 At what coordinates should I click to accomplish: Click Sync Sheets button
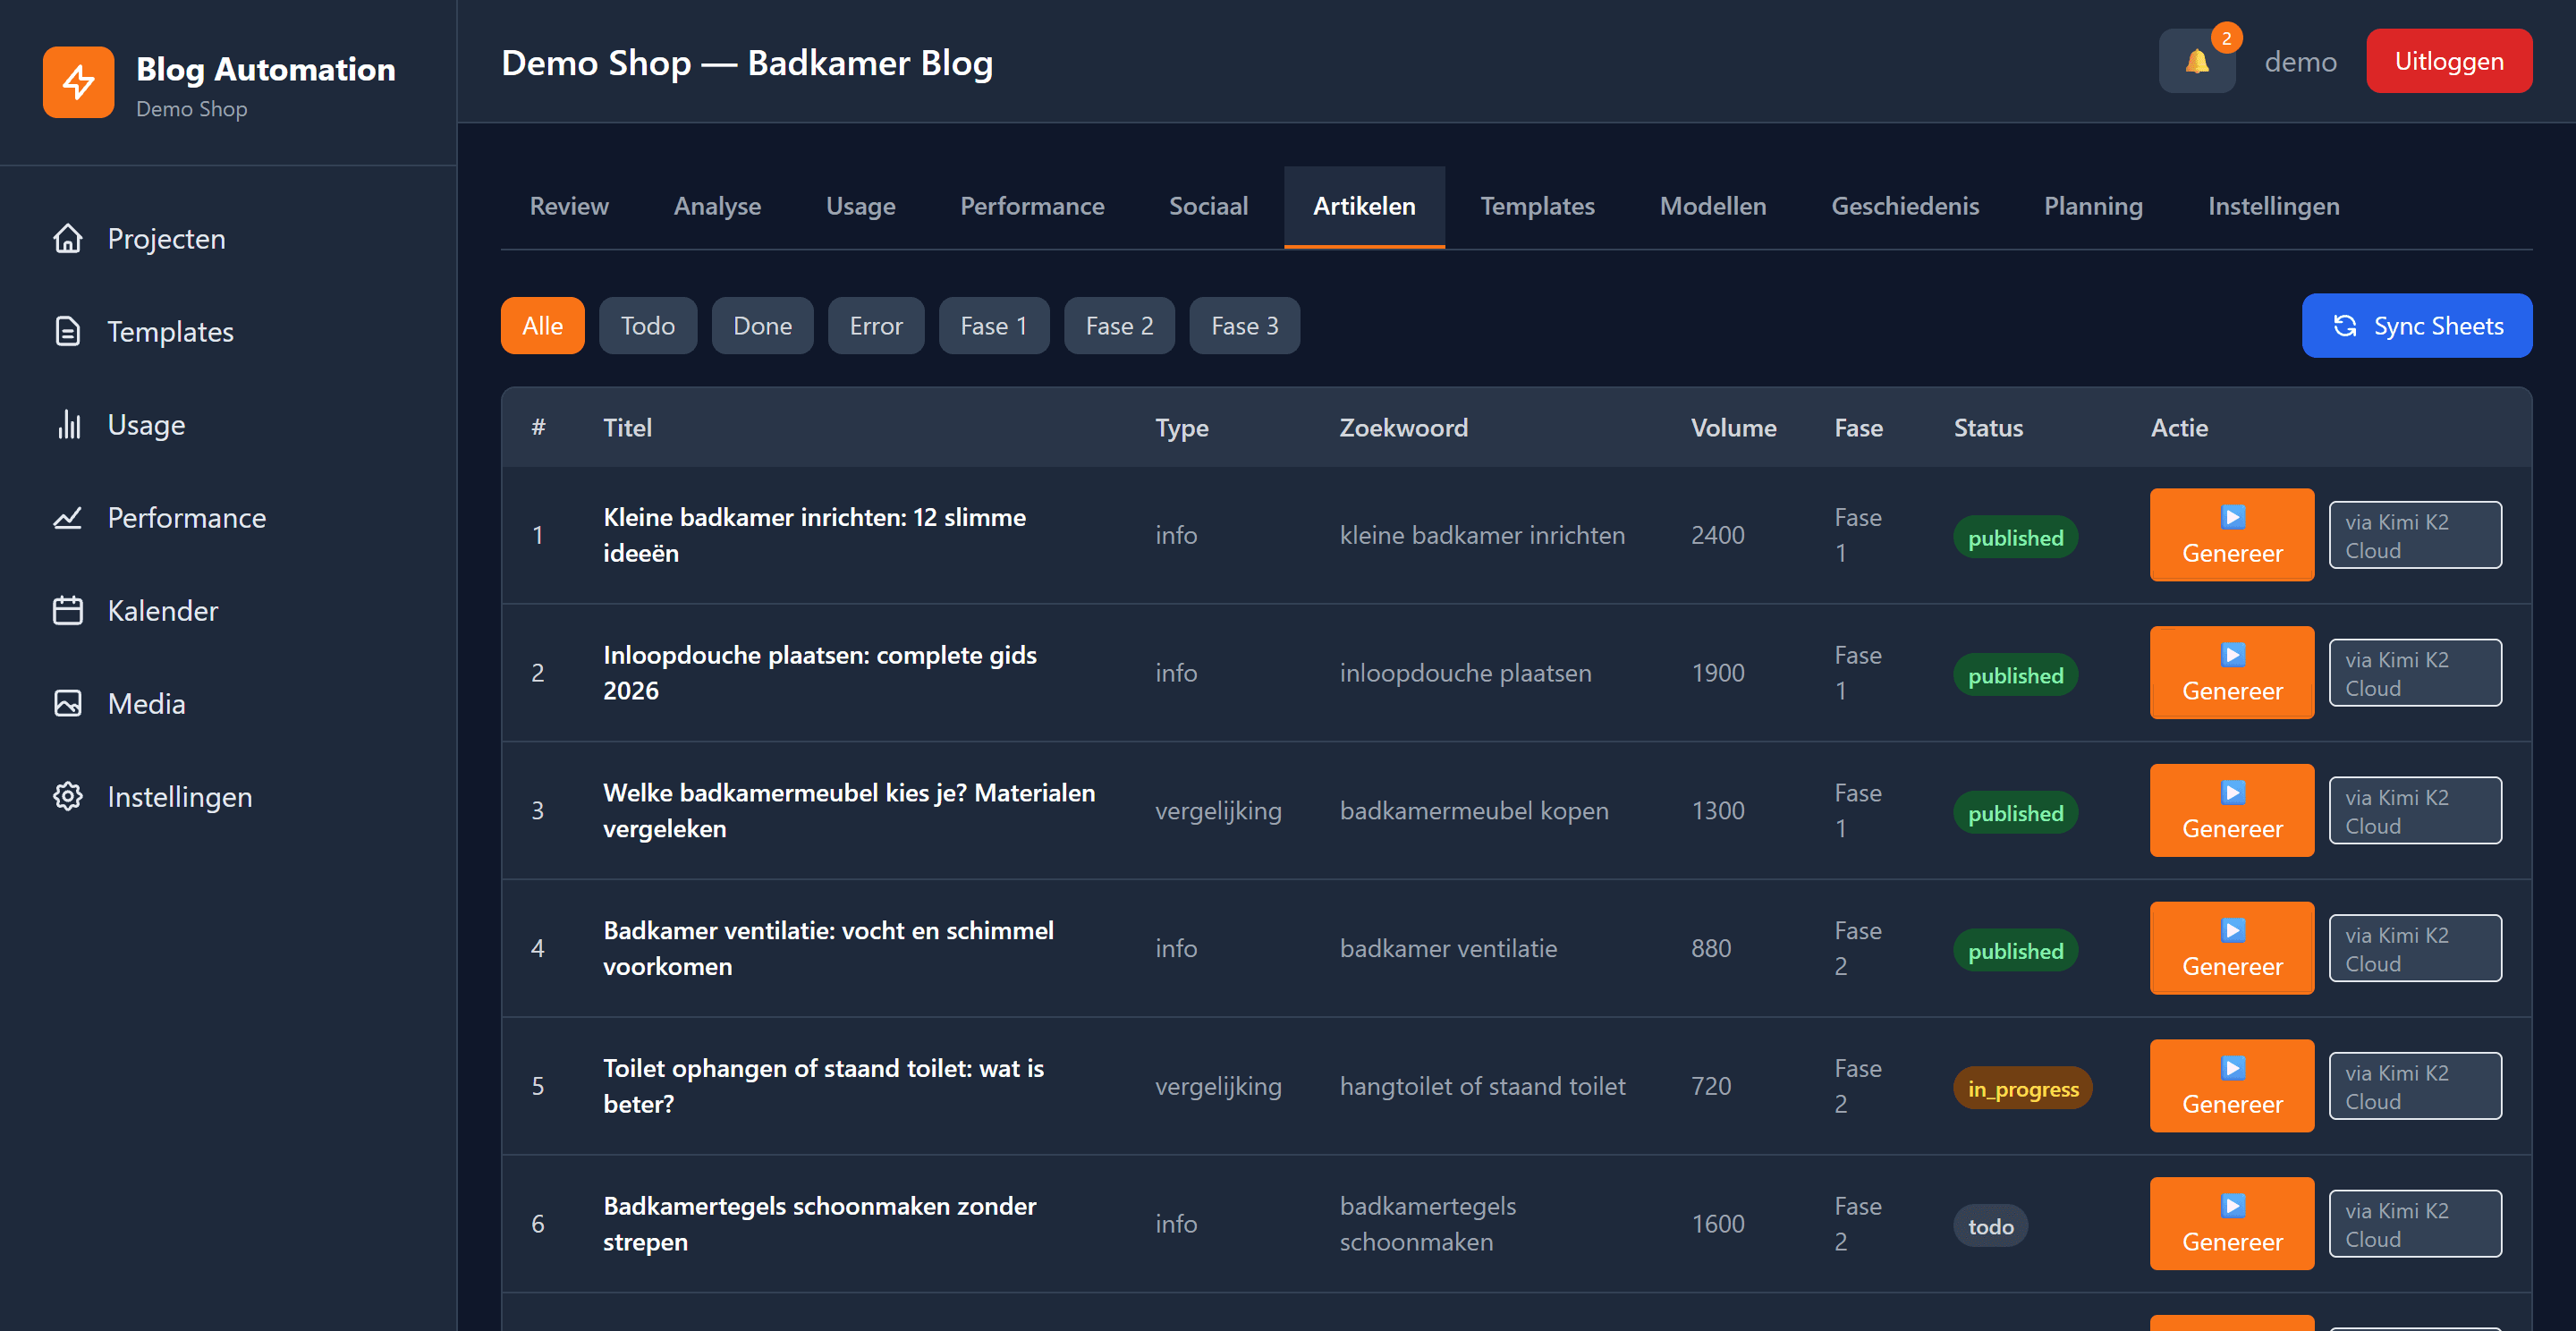(x=2417, y=326)
